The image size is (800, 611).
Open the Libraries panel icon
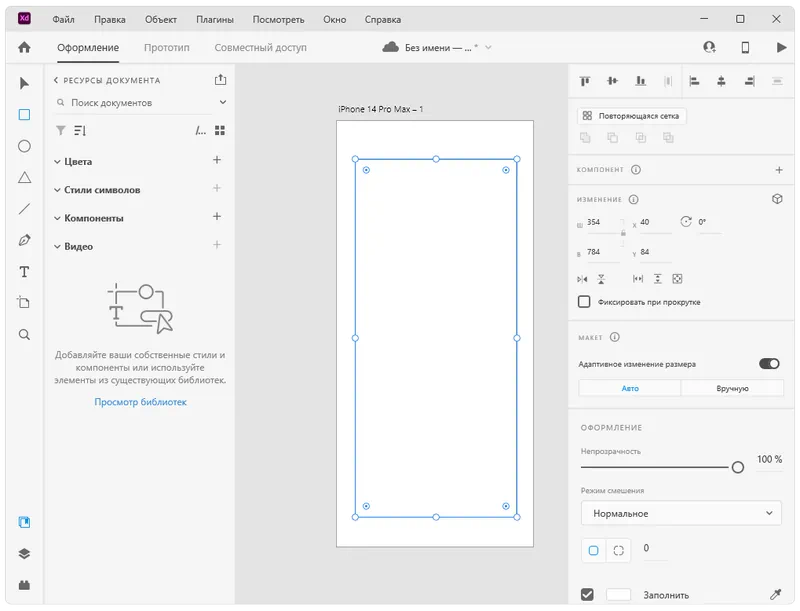[24, 522]
